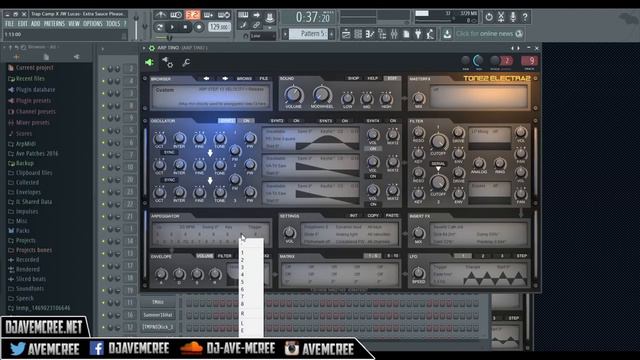Click the undo history circular arrow icon
The image size is (640, 360).
pyautogui.click(x=489, y=17)
